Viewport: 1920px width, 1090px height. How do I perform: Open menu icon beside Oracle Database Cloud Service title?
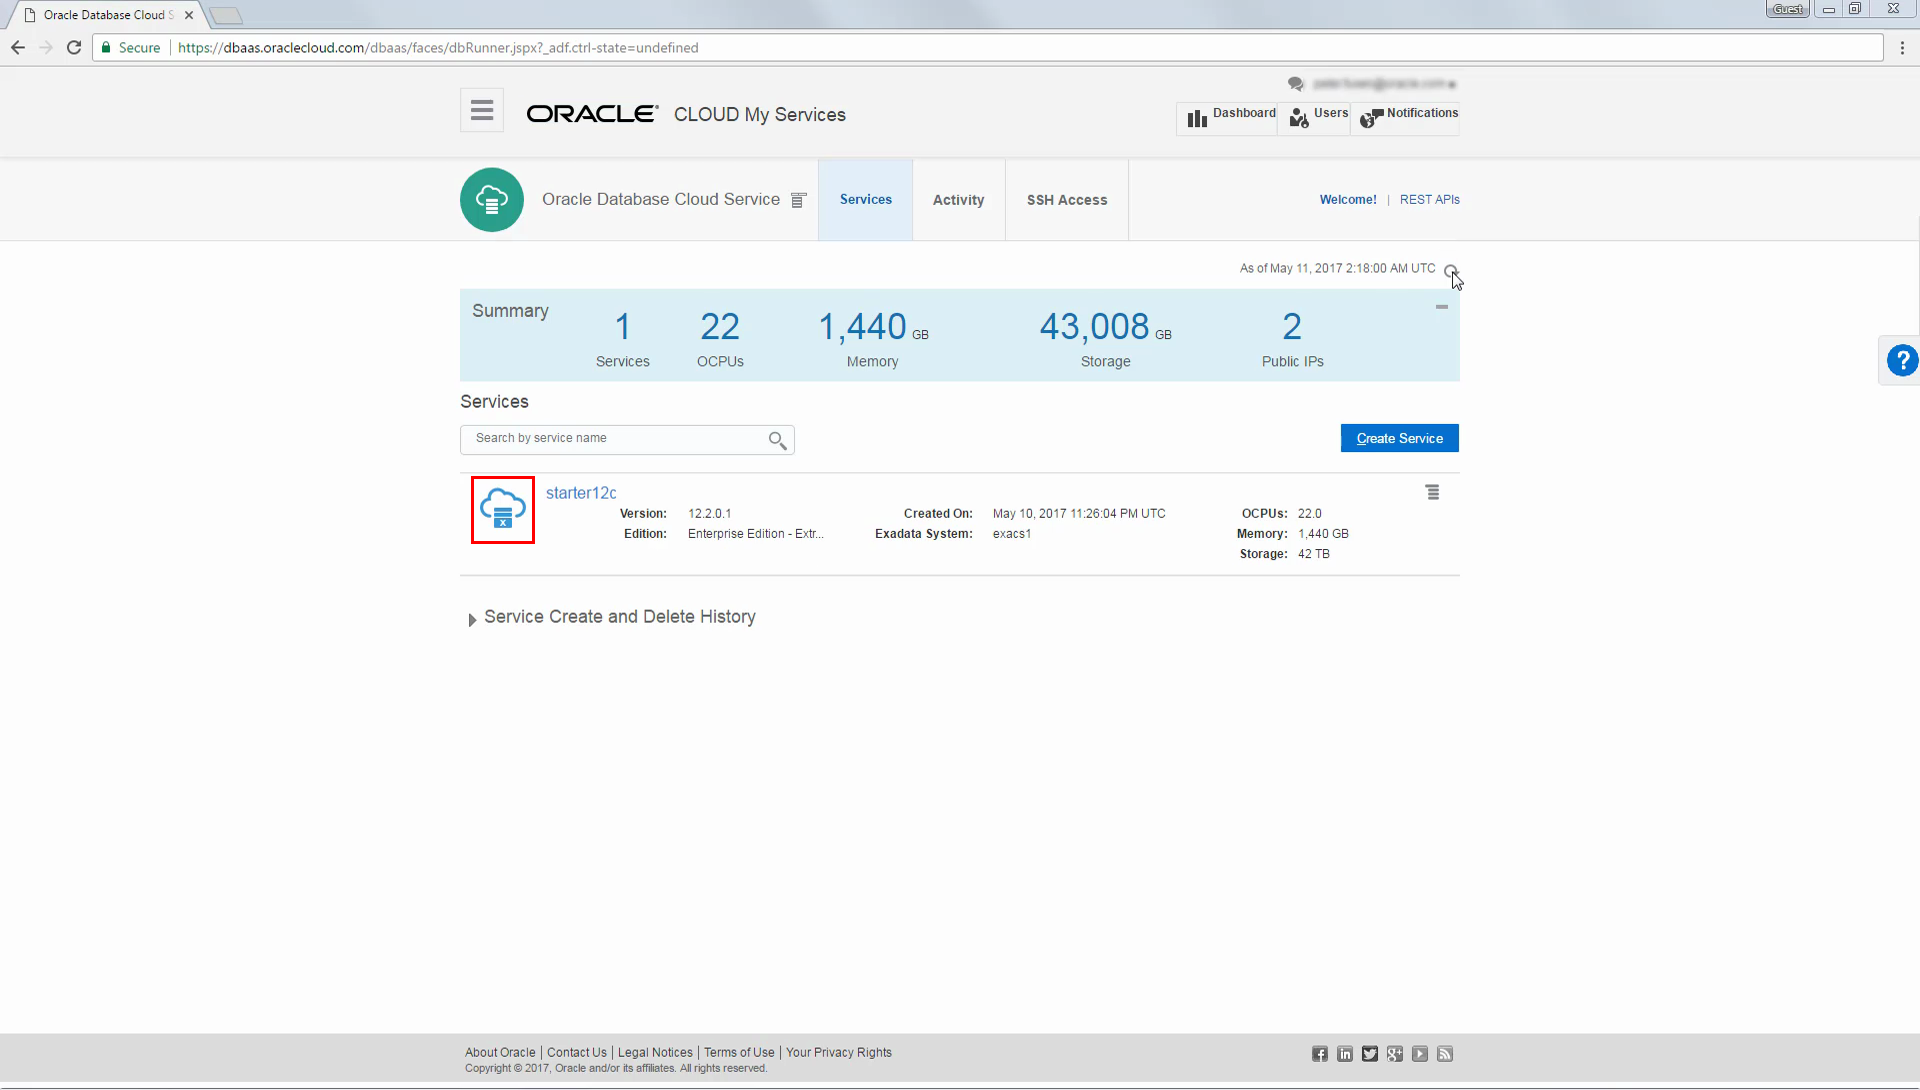pos(798,200)
